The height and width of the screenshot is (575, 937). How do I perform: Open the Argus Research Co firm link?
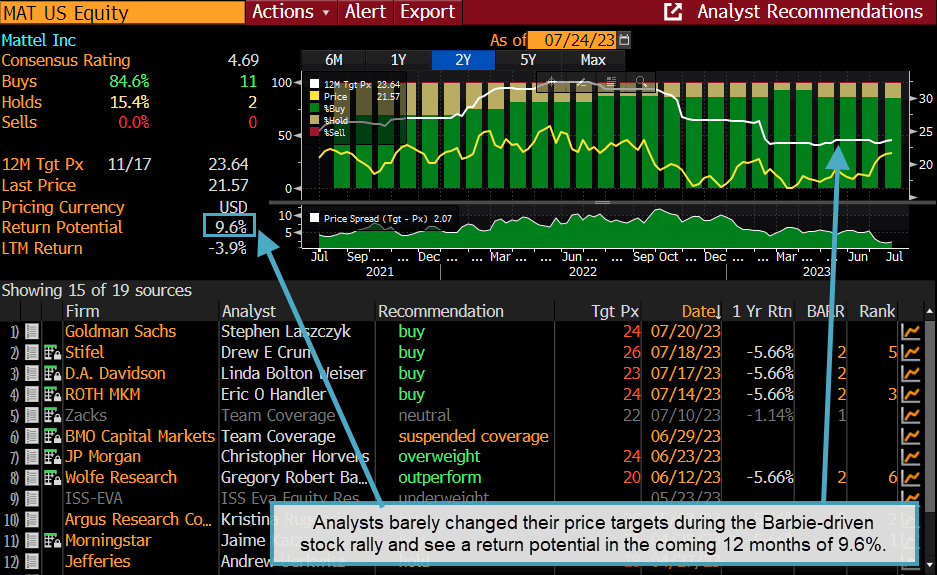click(x=138, y=519)
